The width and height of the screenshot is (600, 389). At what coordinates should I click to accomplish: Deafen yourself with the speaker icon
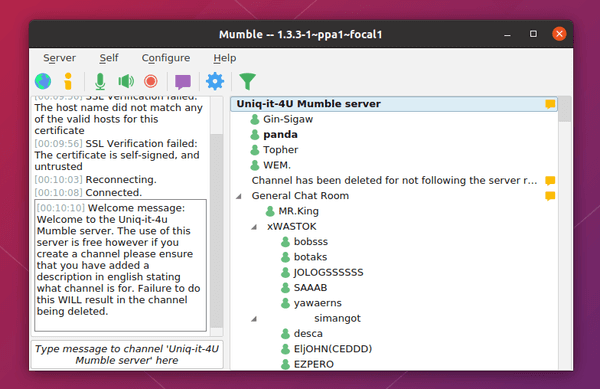pyautogui.click(x=126, y=81)
